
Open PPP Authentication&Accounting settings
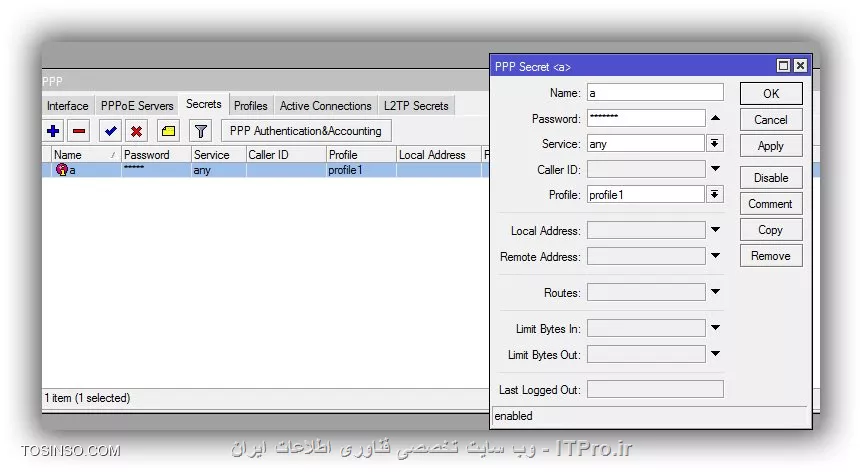coord(306,131)
